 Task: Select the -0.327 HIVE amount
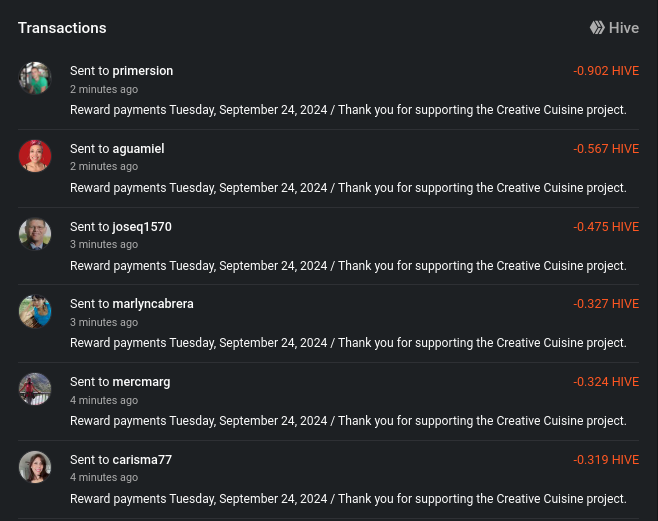coord(606,304)
